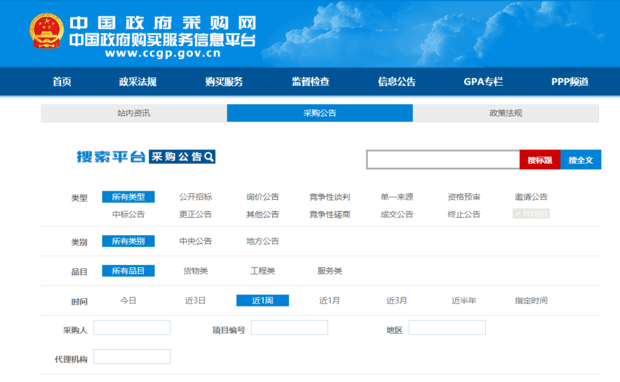Select the 公开招标 type filter
Screen dimensions: 620x382
tap(195, 197)
